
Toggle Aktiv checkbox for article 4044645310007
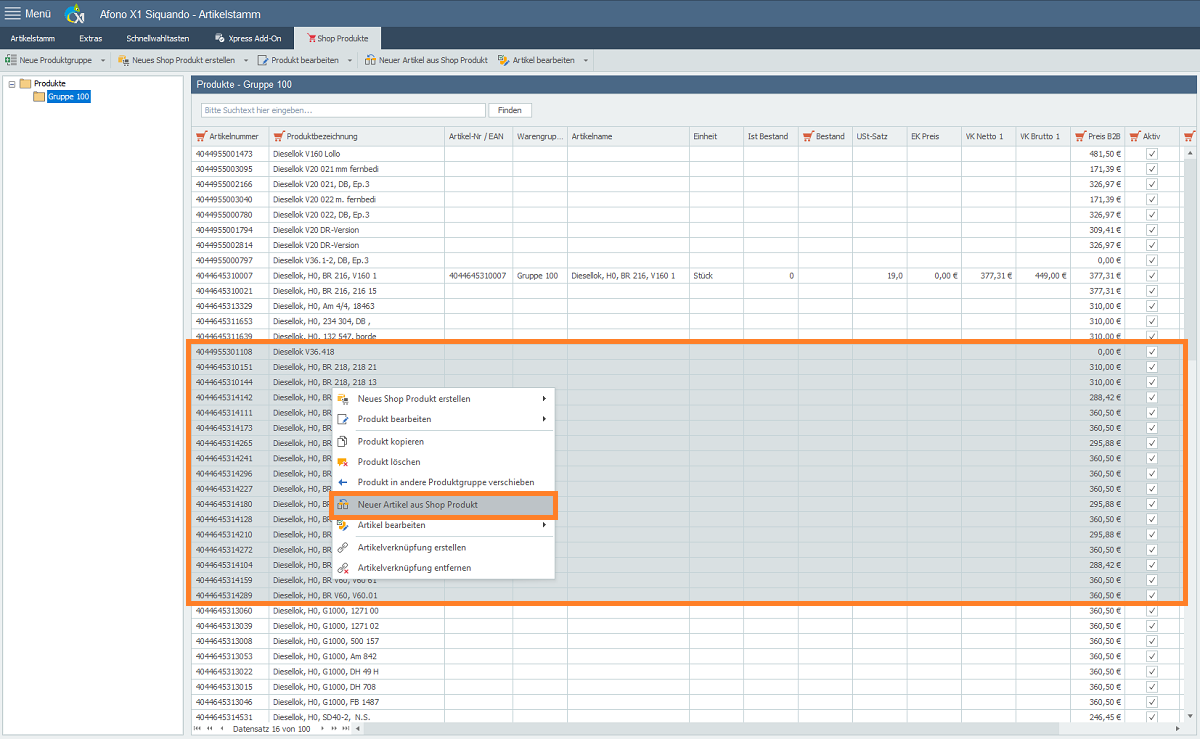pos(1152,275)
